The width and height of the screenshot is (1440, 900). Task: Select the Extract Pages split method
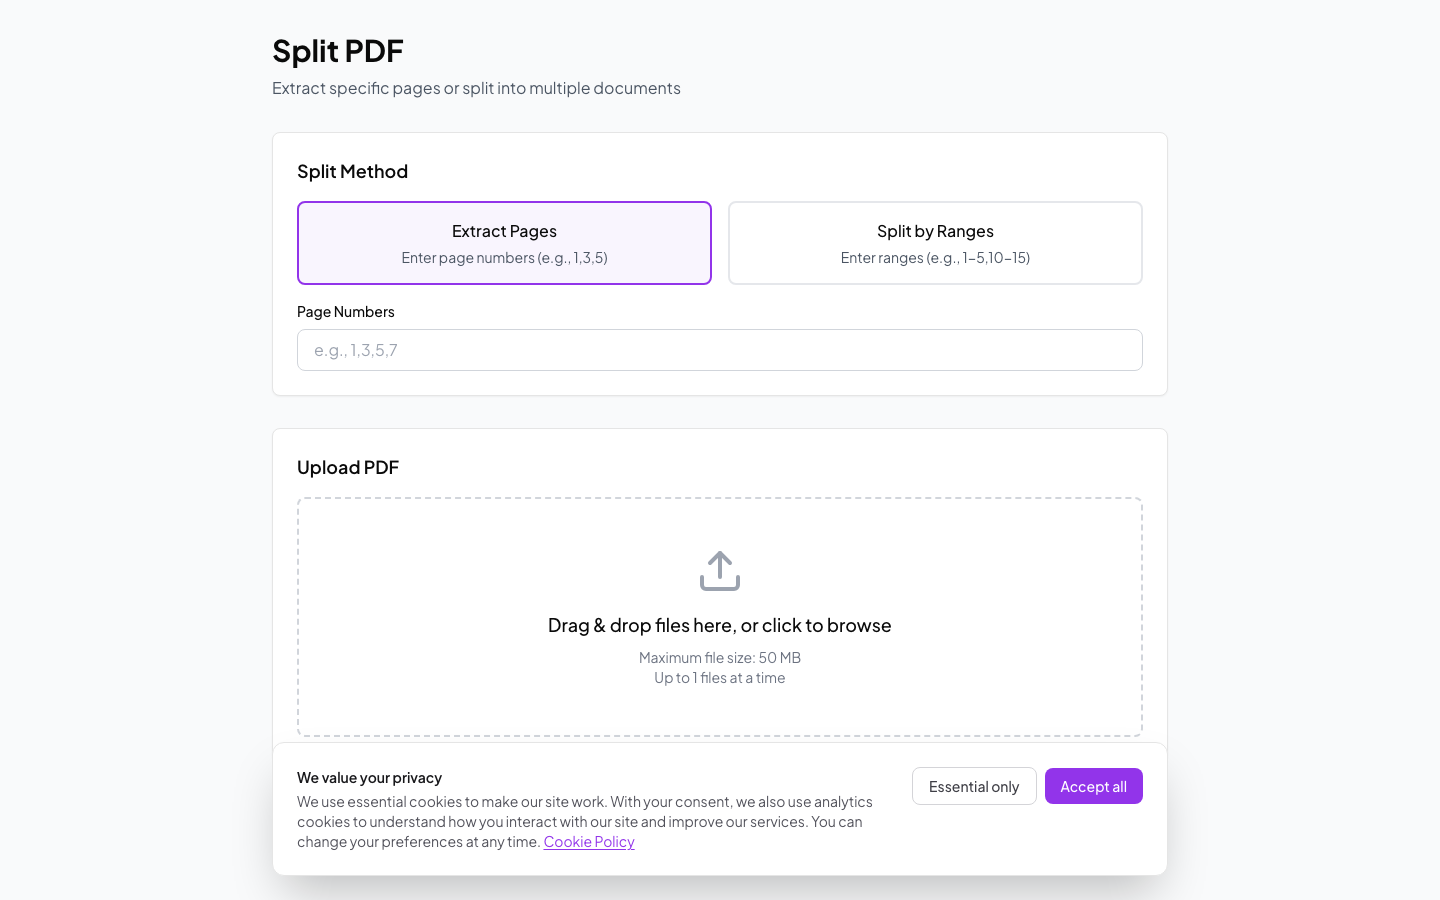[x=504, y=242]
